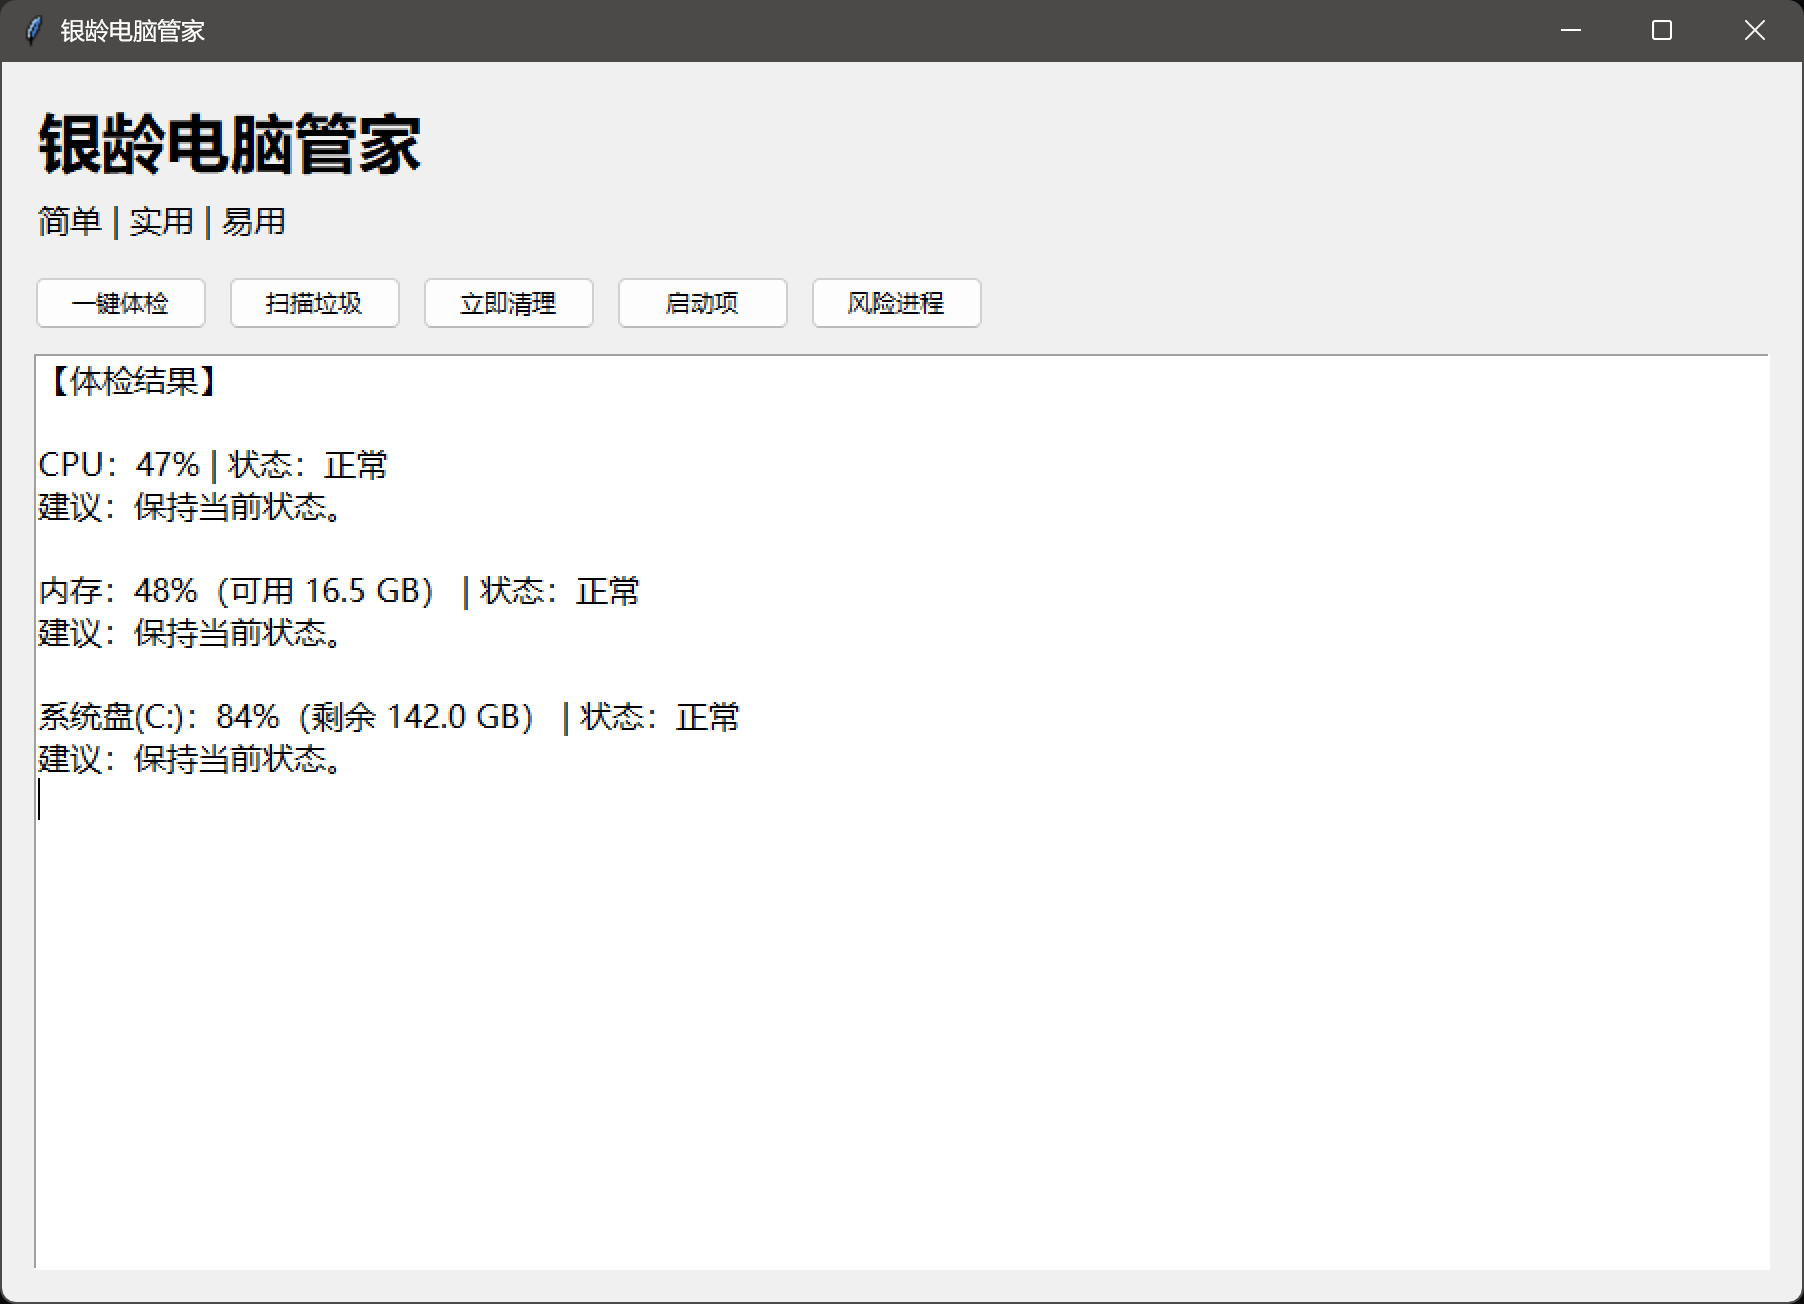Start cleanup with 立即清理
Image resolution: width=1804 pixels, height=1304 pixels.
point(509,303)
